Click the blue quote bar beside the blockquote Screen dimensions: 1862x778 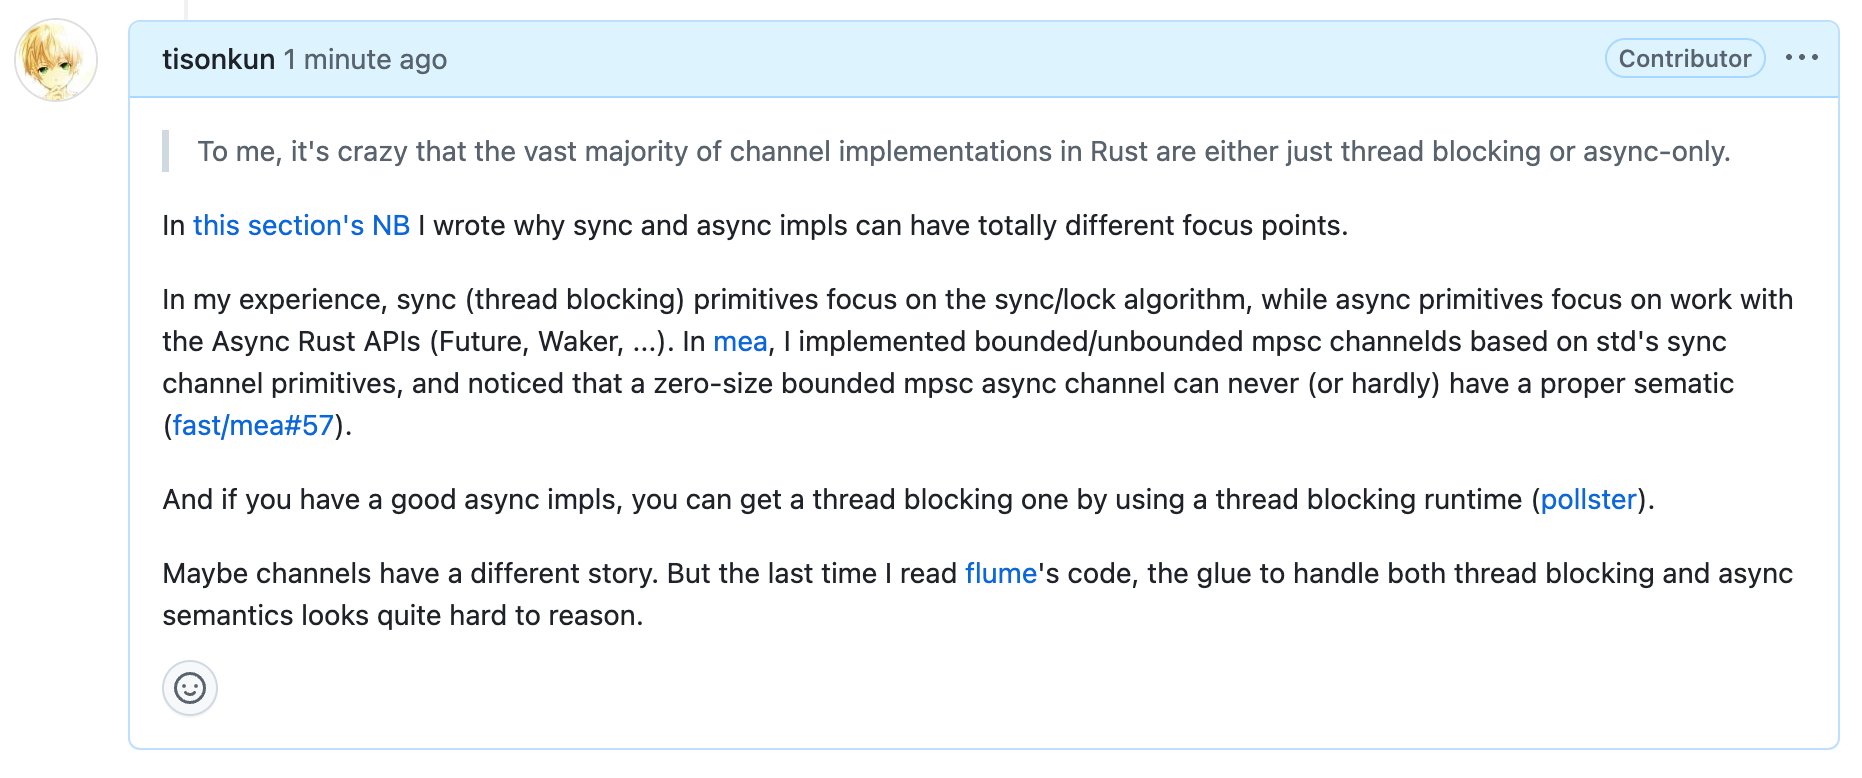pyautogui.click(x=166, y=152)
